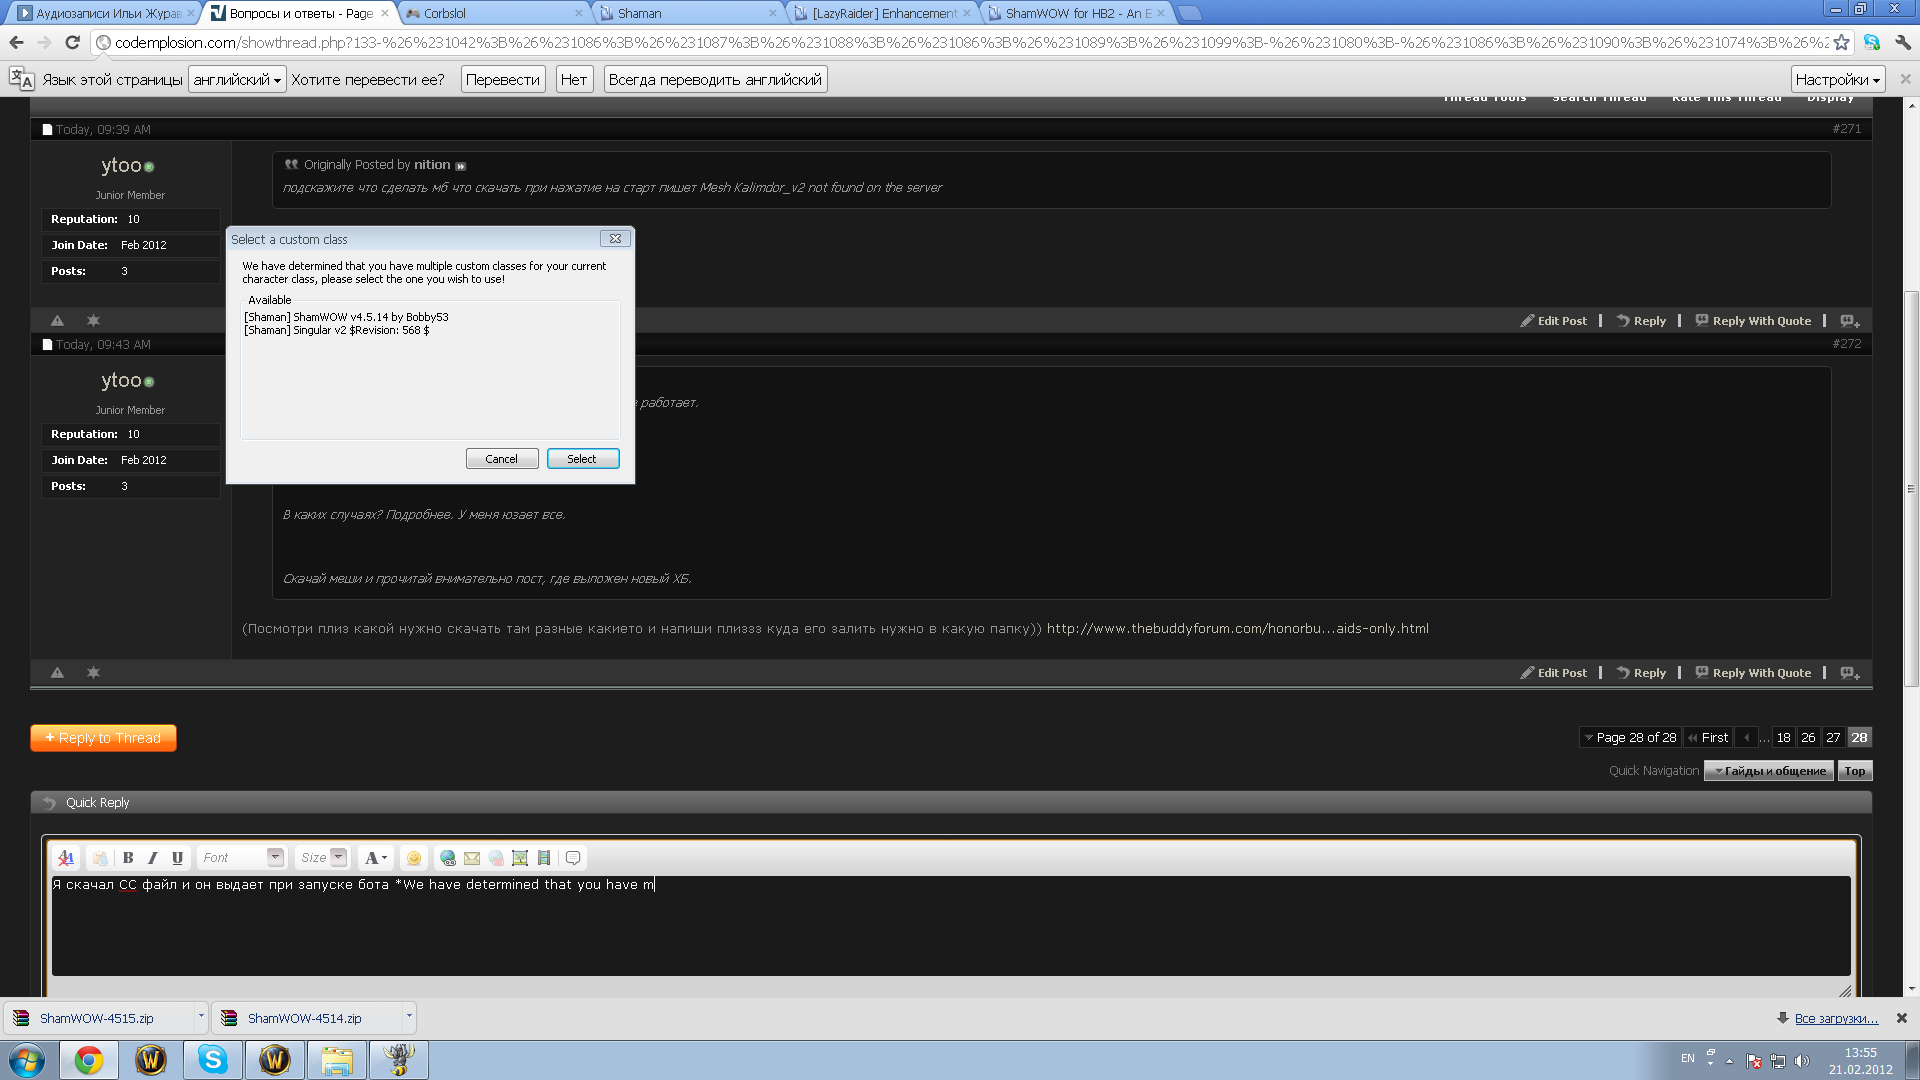This screenshot has height=1080, width=1920.
Task: Go to page 26 in pagination
Action: point(1808,738)
